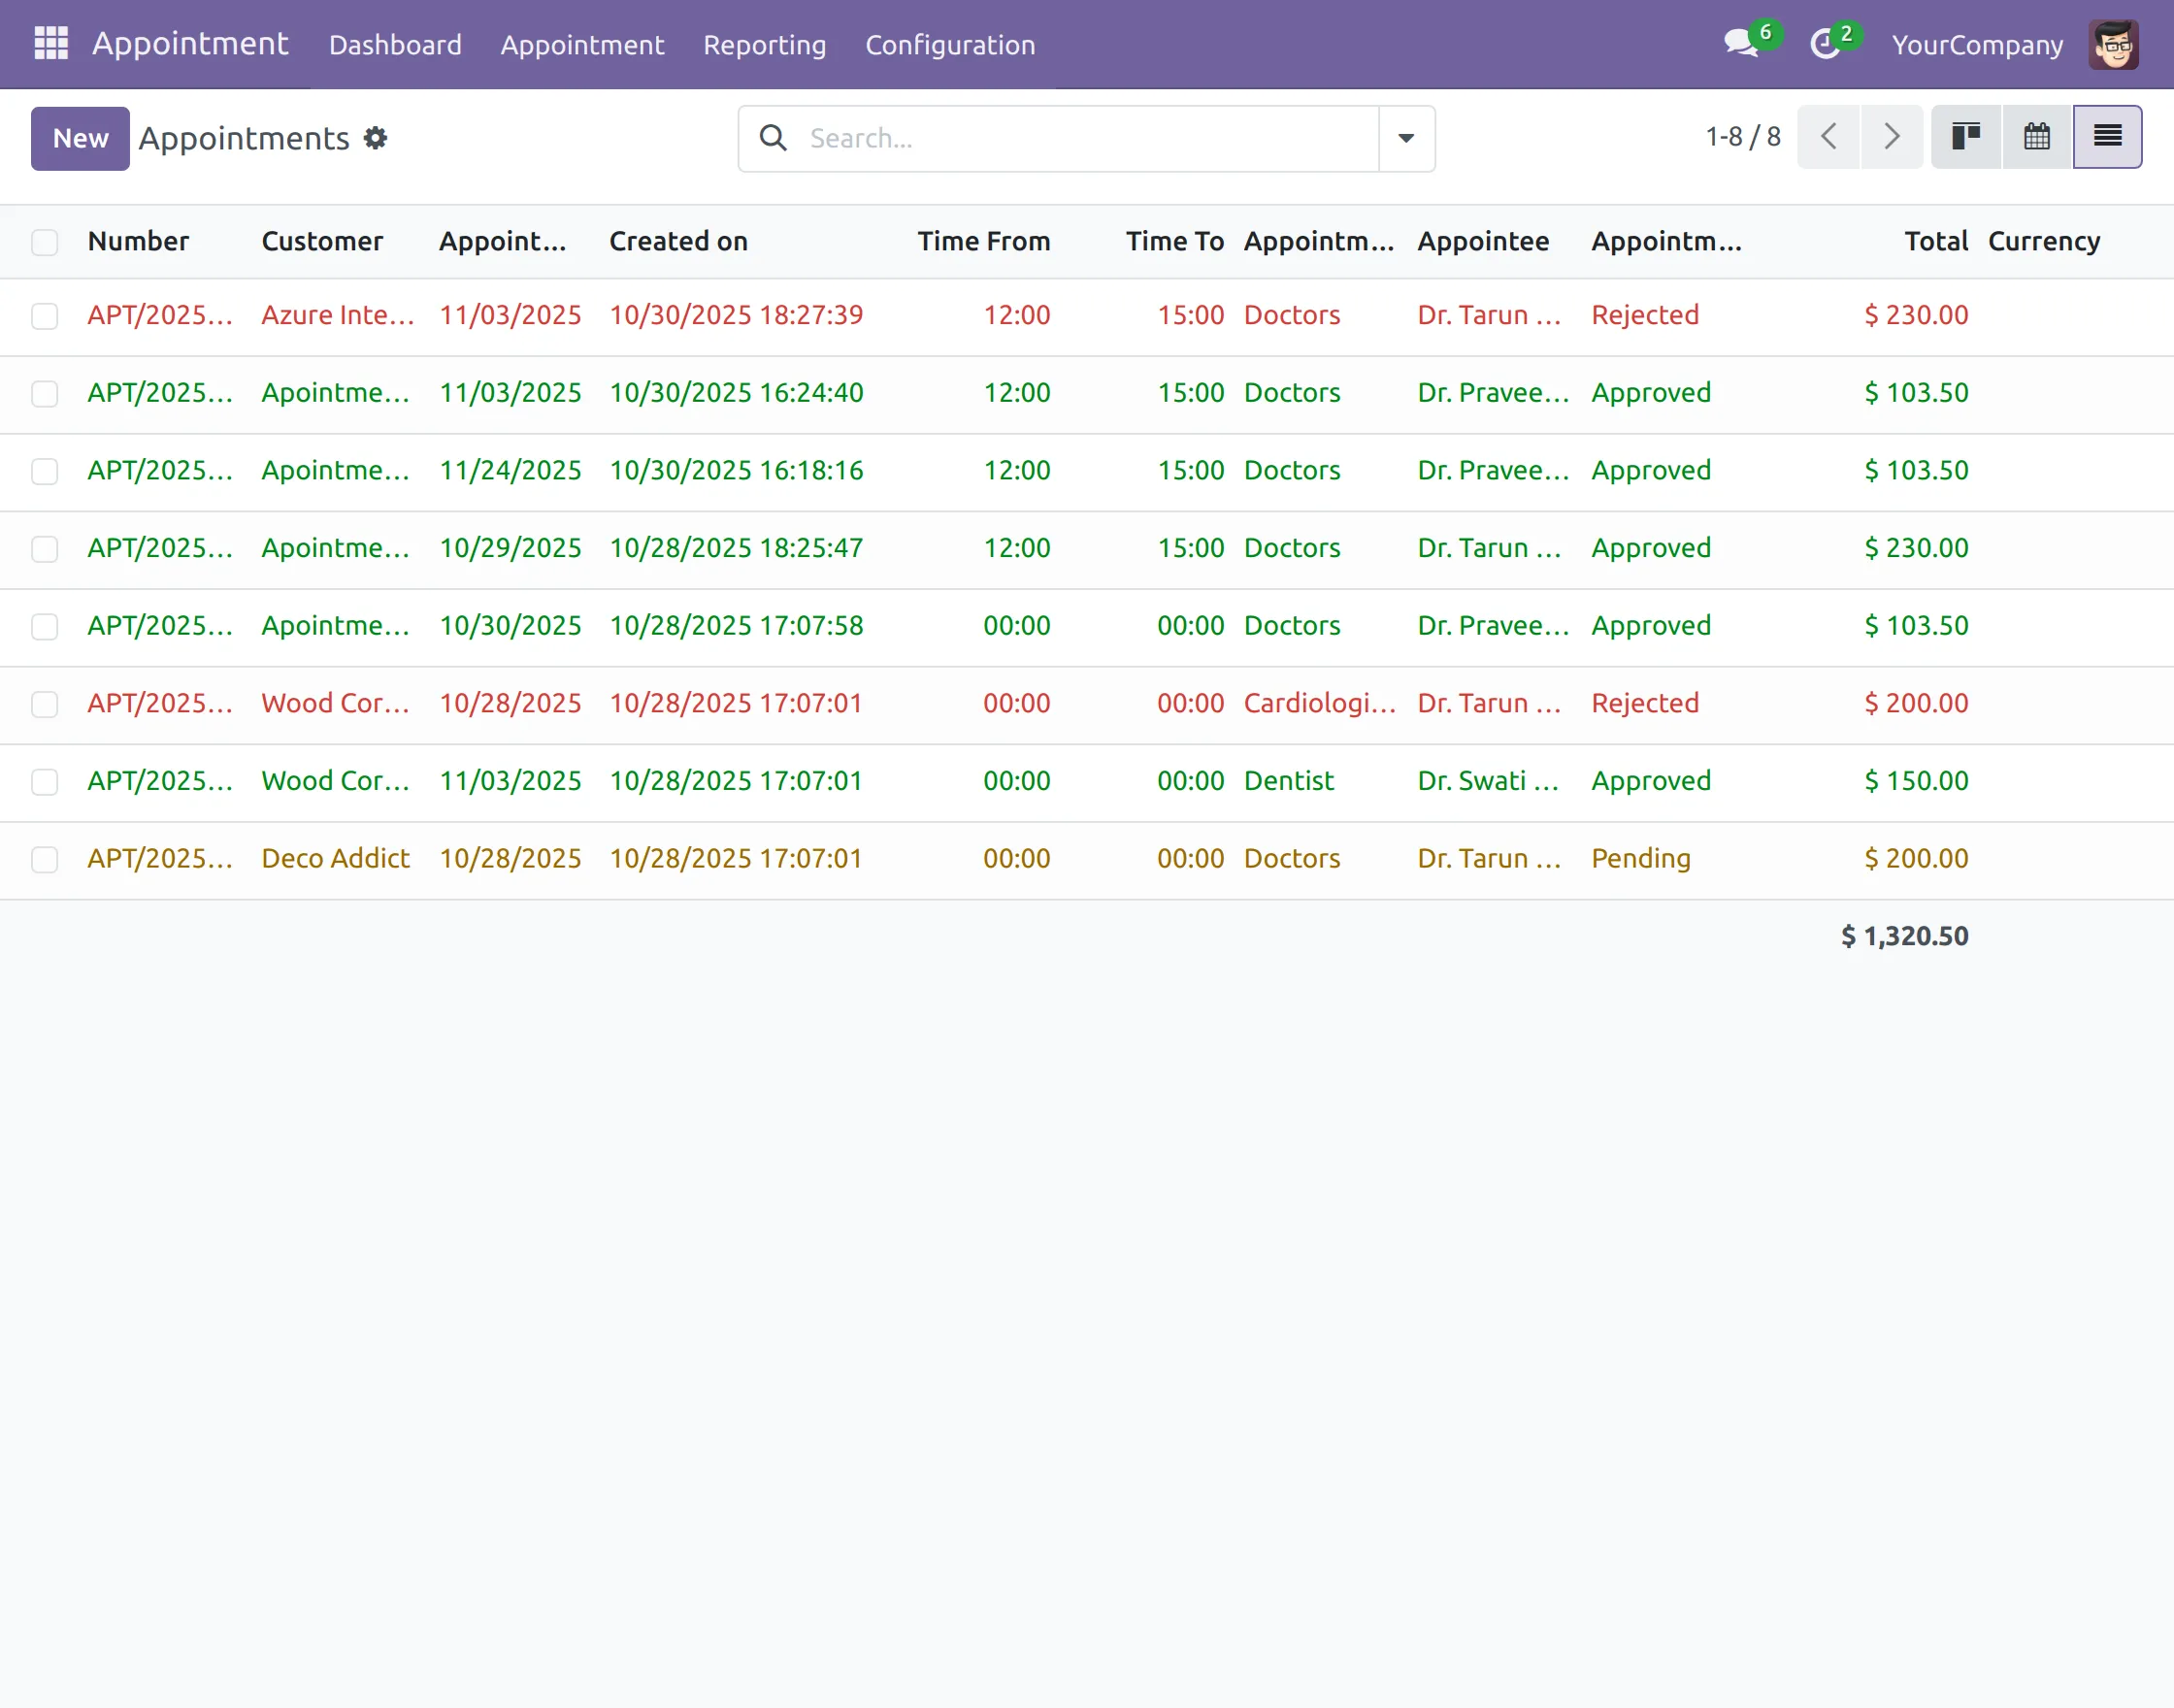Switch to Kanban view
2174x1708 pixels.
(x=1966, y=136)
